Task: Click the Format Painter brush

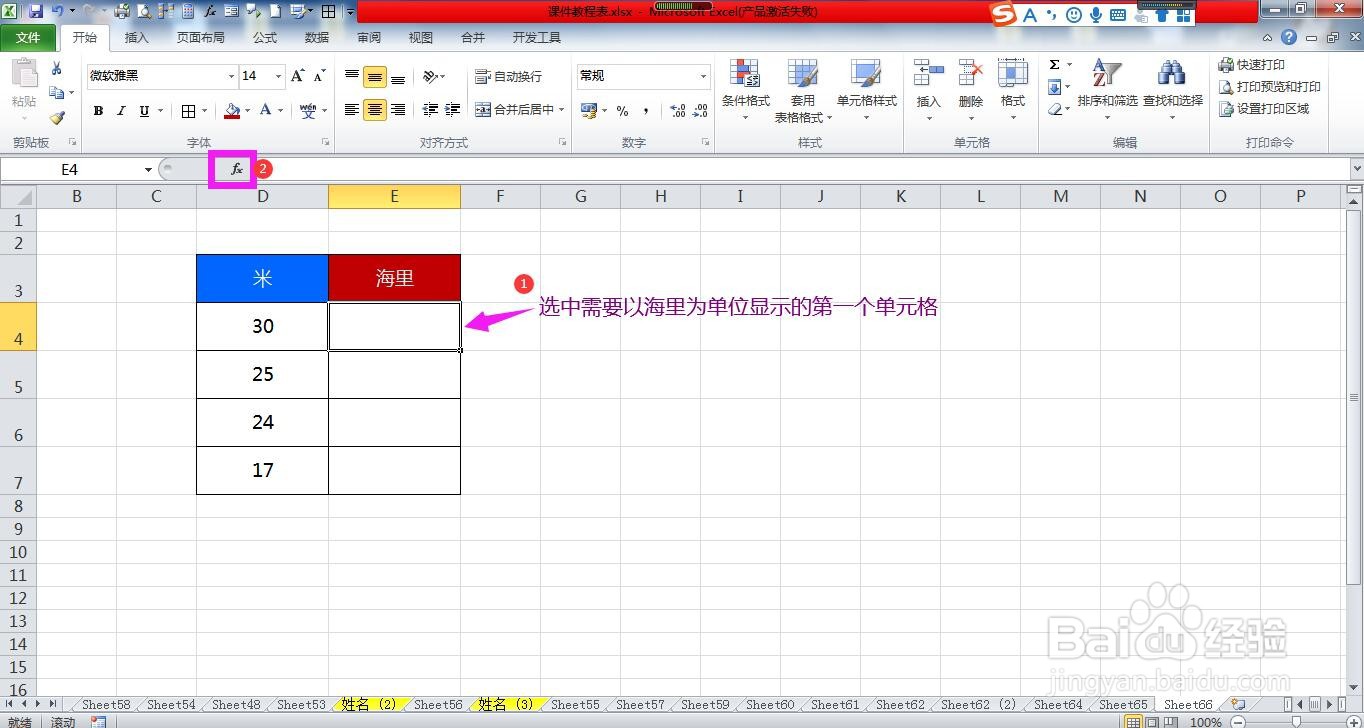Action: pos(57,117)
